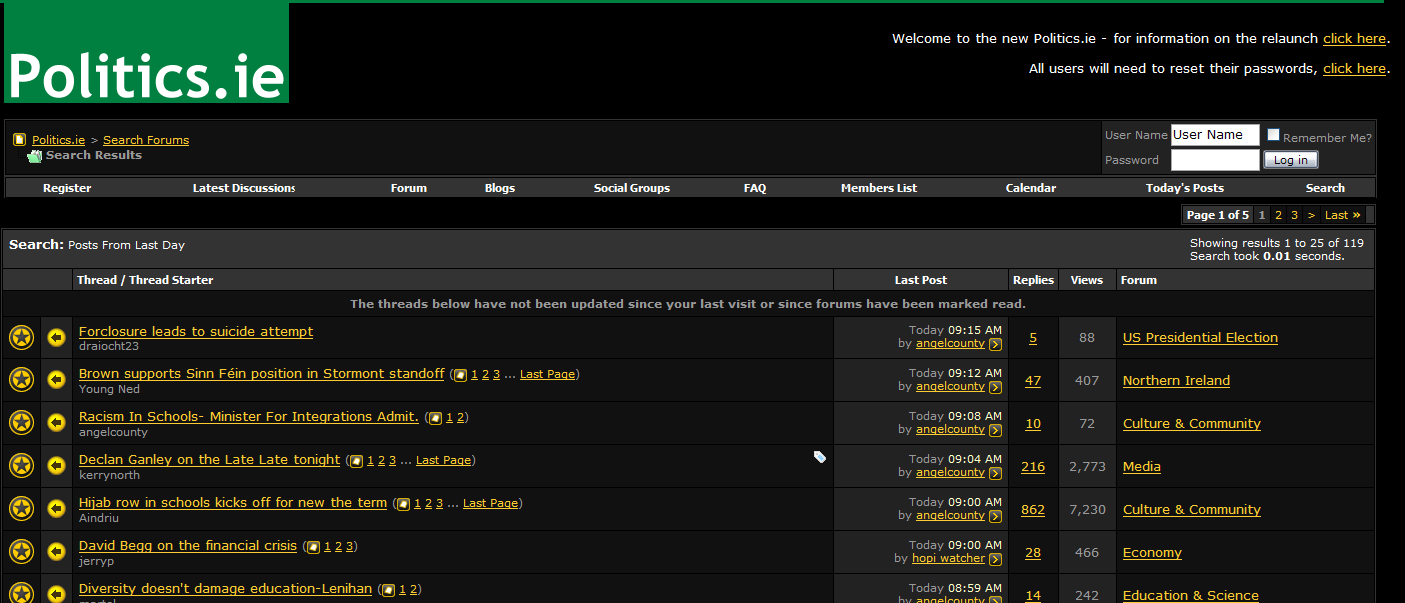
Task: Click star status icon for Hijab row thread
Action: click(21, 509)
